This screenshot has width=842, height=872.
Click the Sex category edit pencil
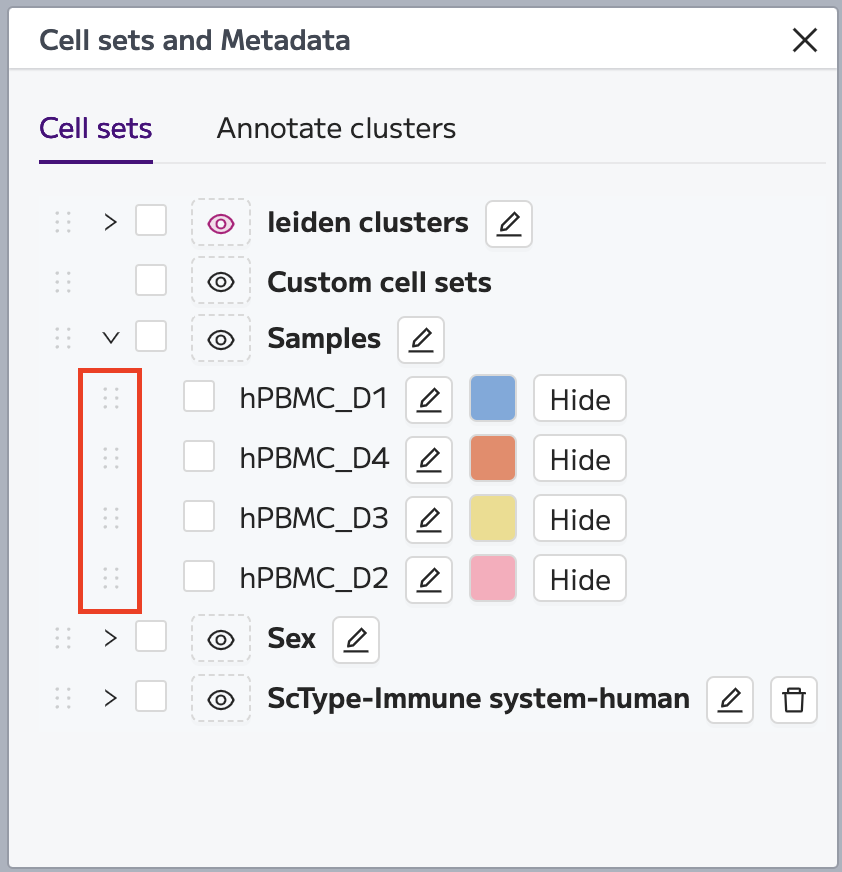356,640
